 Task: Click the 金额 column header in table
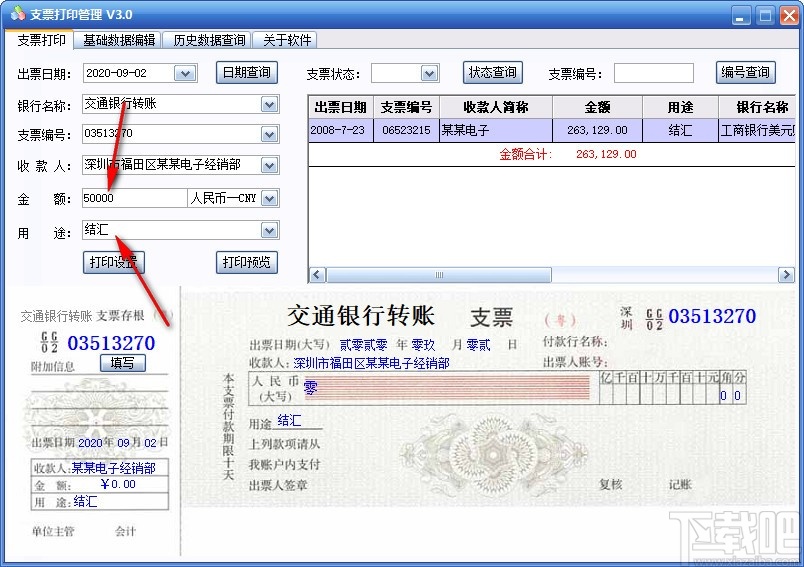click(x=597, y=107)
